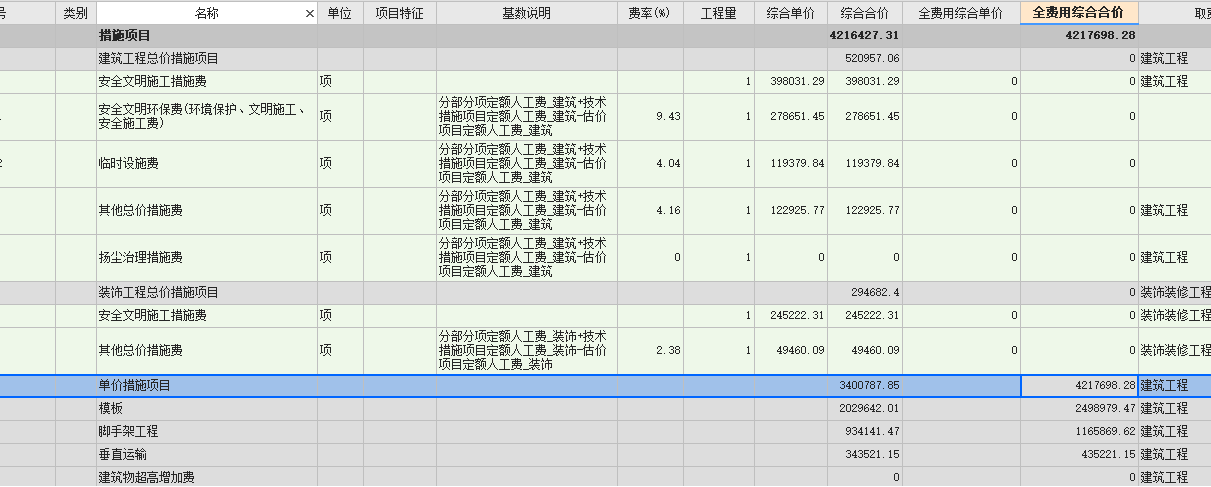Click the 4217698.28 value in 措施项目 row

coord(1079,36)
